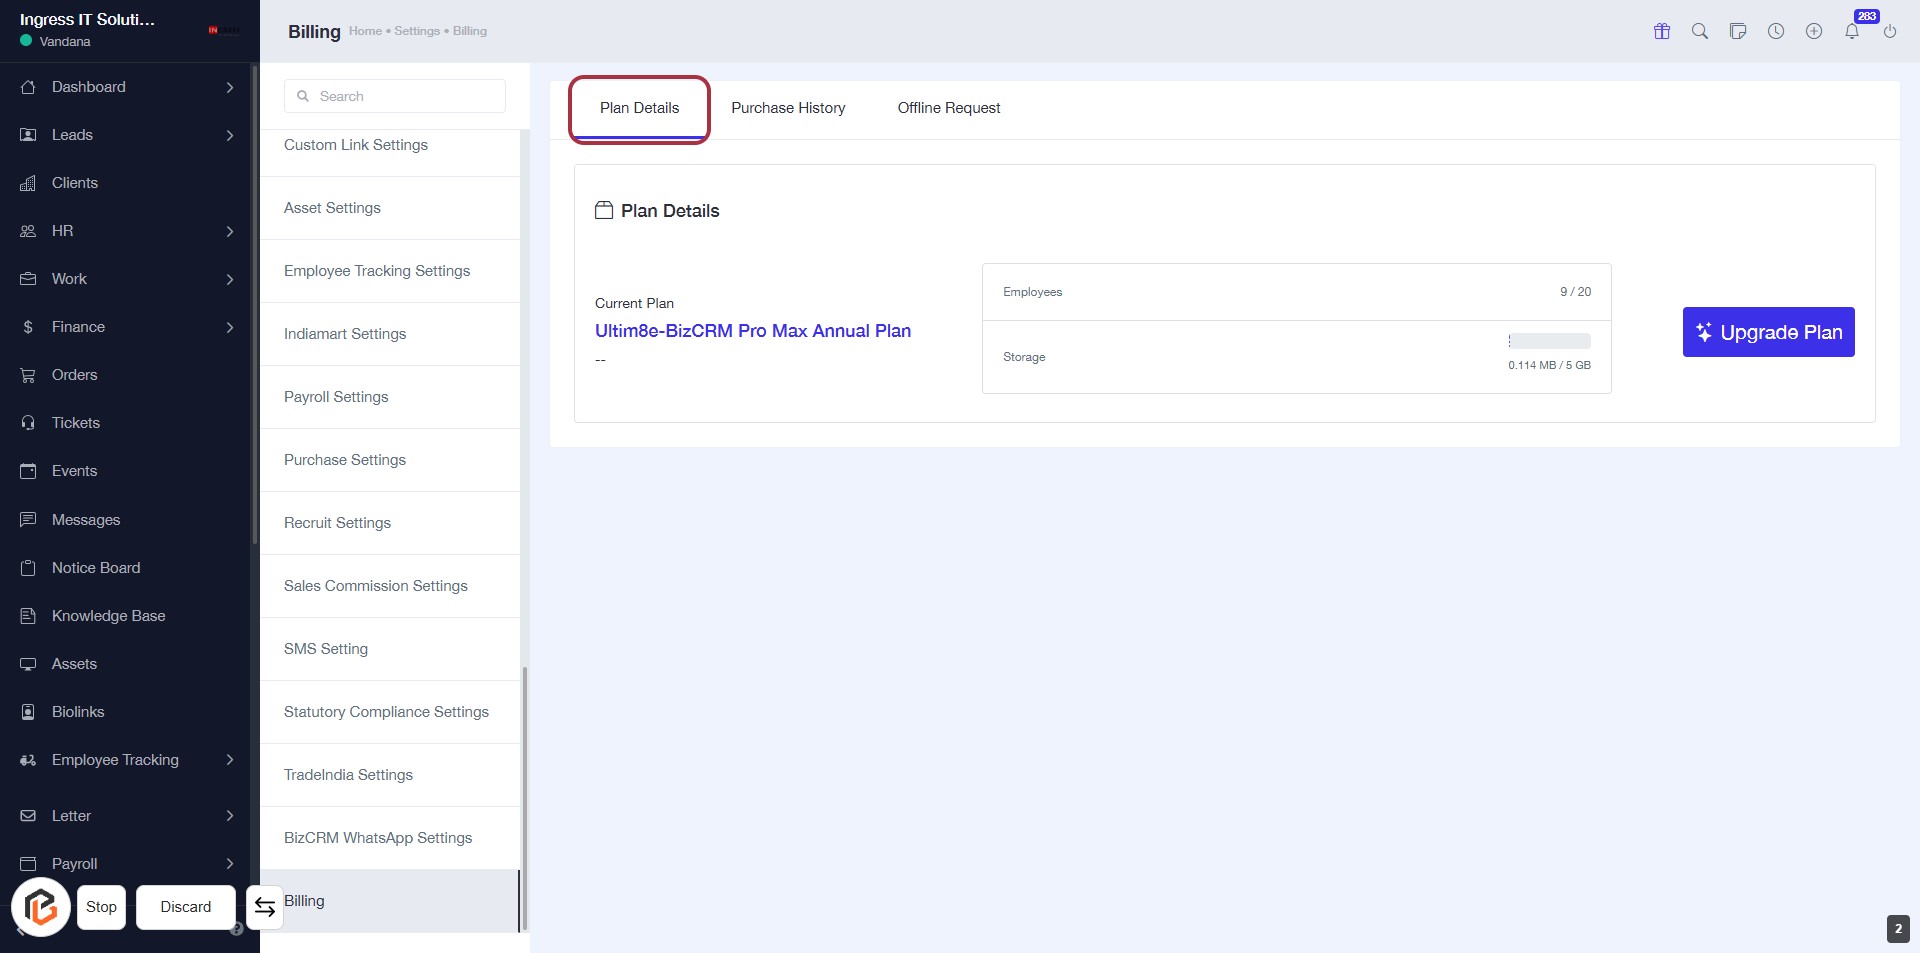Viewport: 1920px width, 953px height.
Task: Click the storage usage progress bar
Action: click(1549, 341)
